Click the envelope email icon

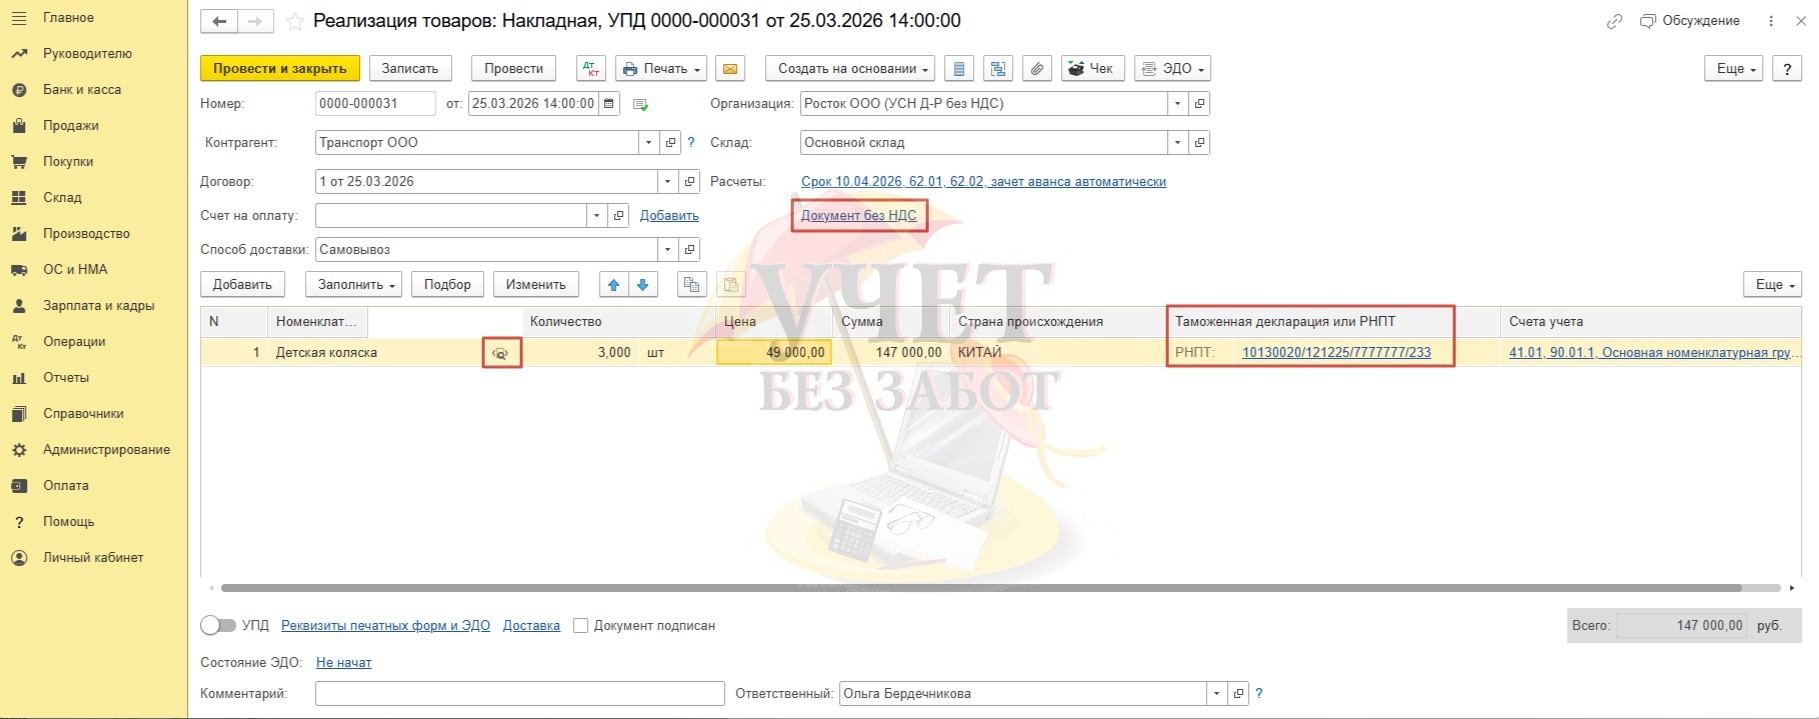(730, 69)
